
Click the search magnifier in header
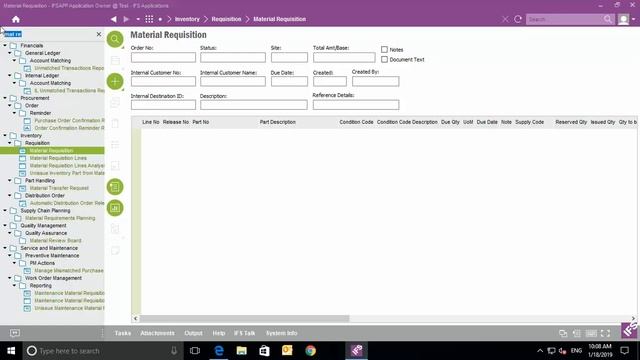pyautogui.click(x=608, y=19)
